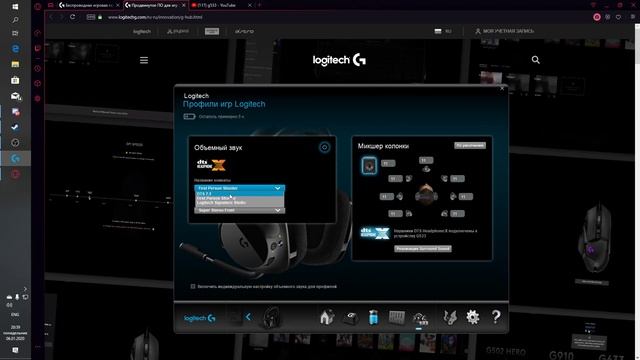This screenshot has width=640, height=360.
Task: Open the lighting effects icon
Action: [449, 317]
